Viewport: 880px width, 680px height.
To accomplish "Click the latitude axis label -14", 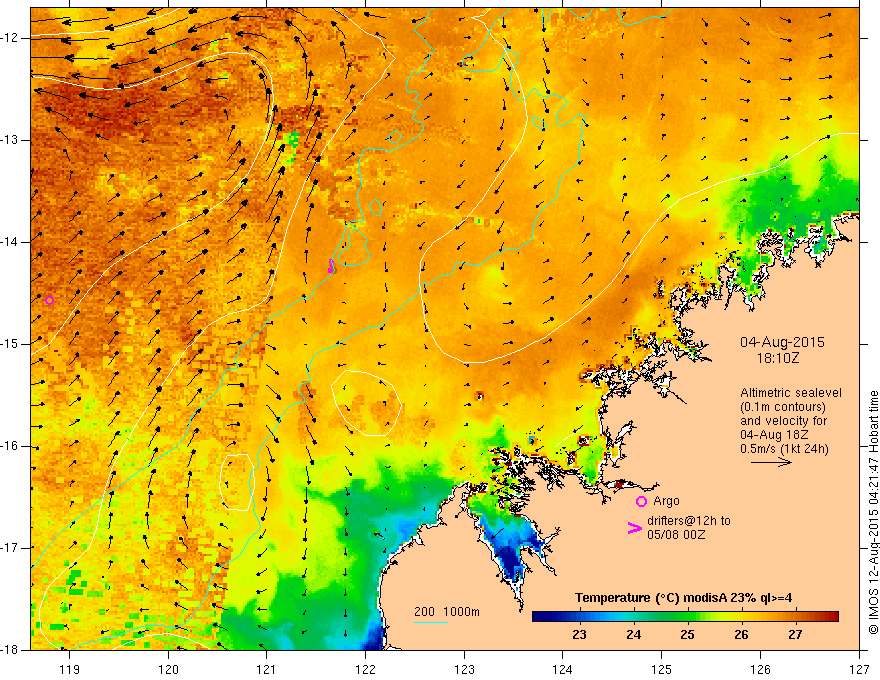I will (x=11, y=242).
